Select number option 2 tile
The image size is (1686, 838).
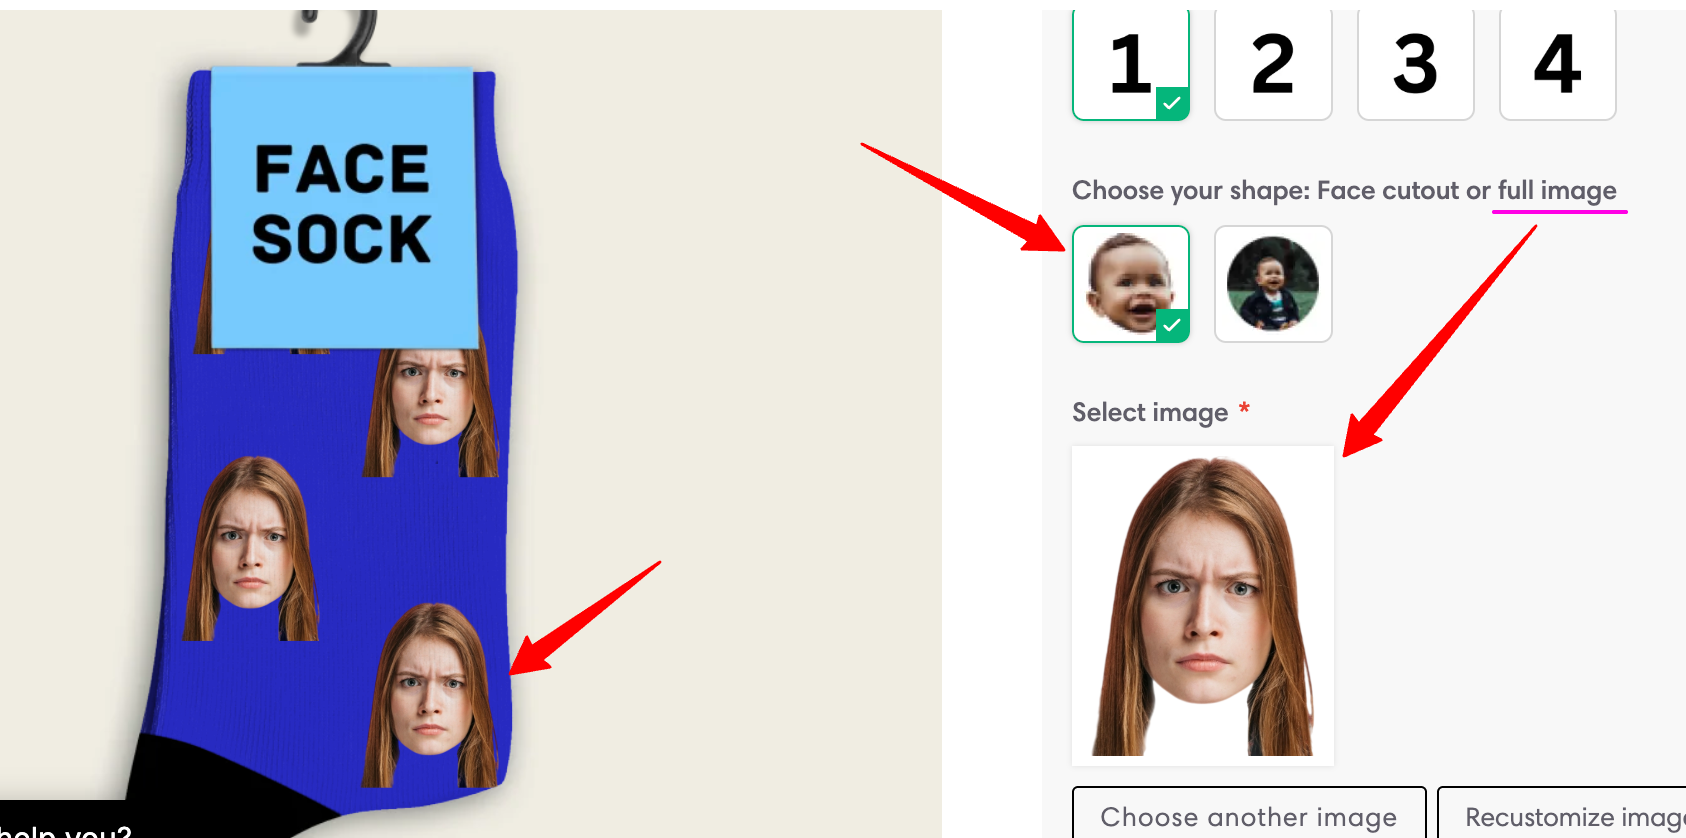coord(1273,65)
